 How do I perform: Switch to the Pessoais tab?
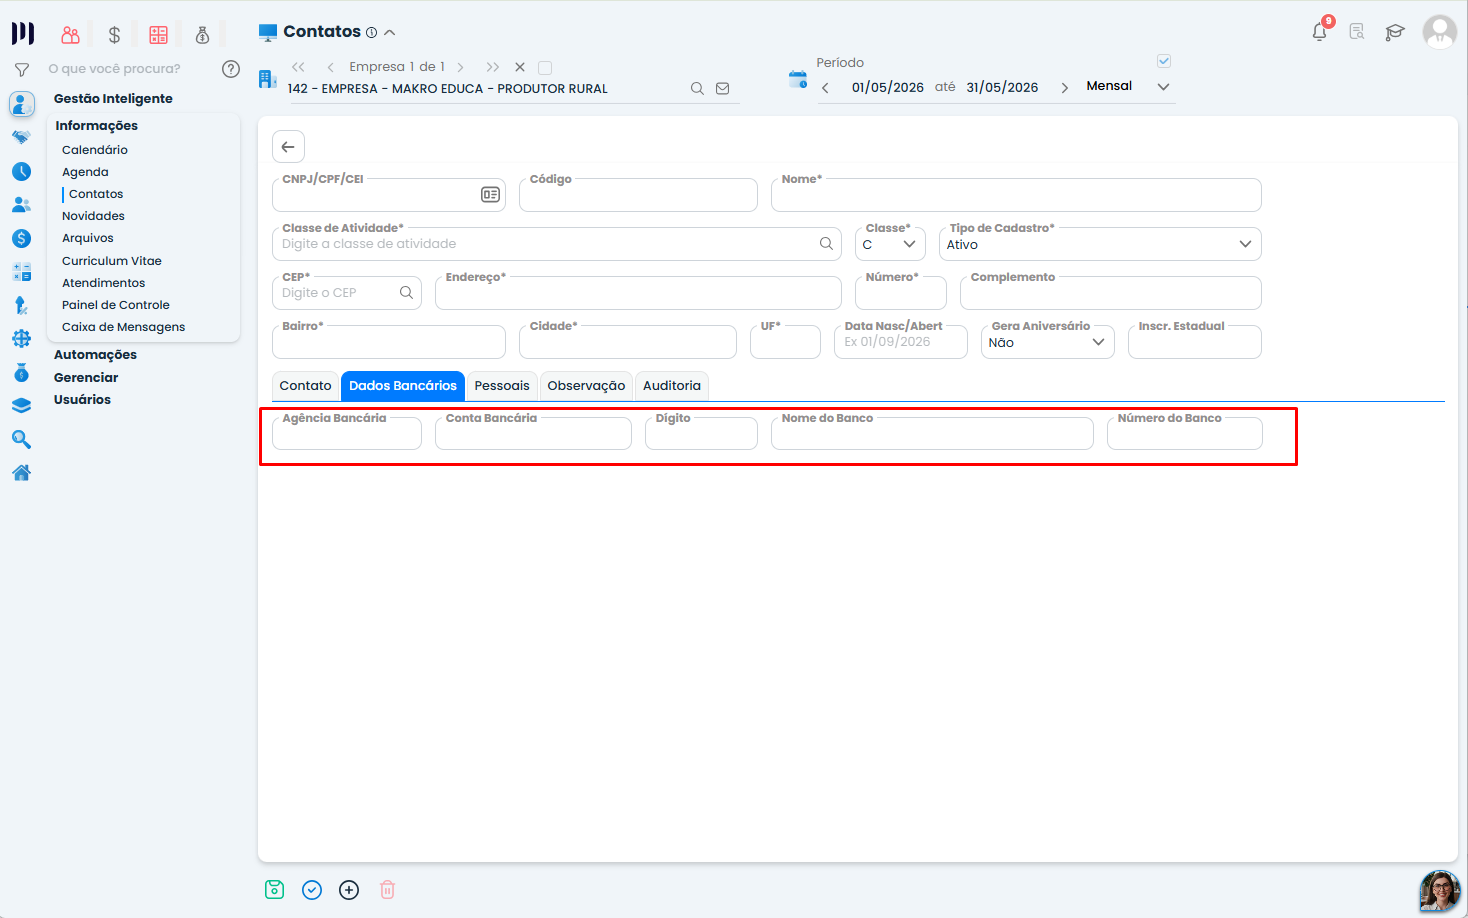click(x=502, y=386)
